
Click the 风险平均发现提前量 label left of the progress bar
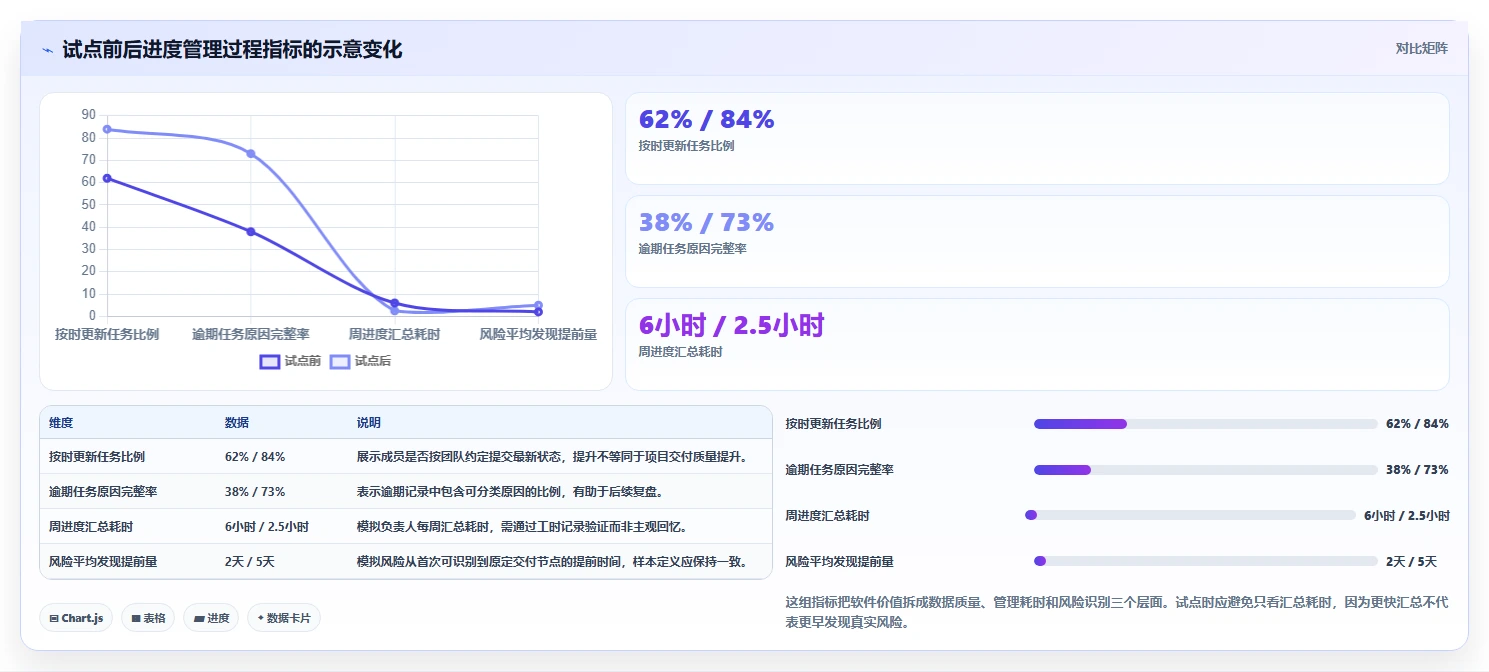[x=840, y=562]
